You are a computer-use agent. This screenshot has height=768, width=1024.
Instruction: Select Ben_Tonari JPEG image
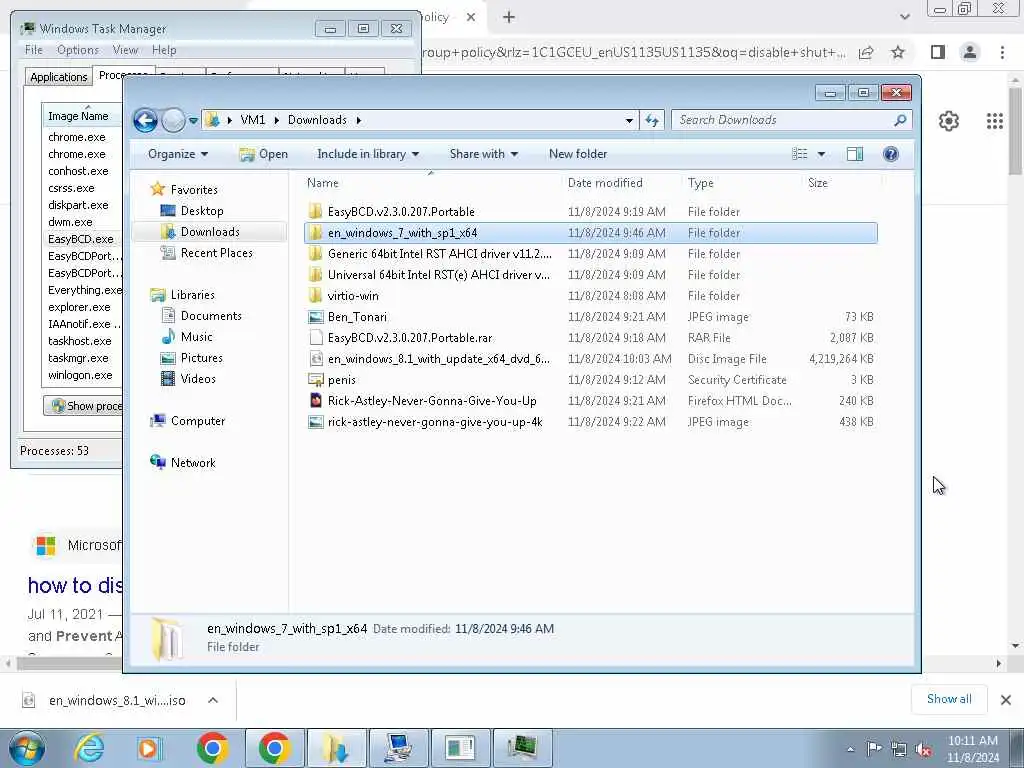(x=590, y=317)
